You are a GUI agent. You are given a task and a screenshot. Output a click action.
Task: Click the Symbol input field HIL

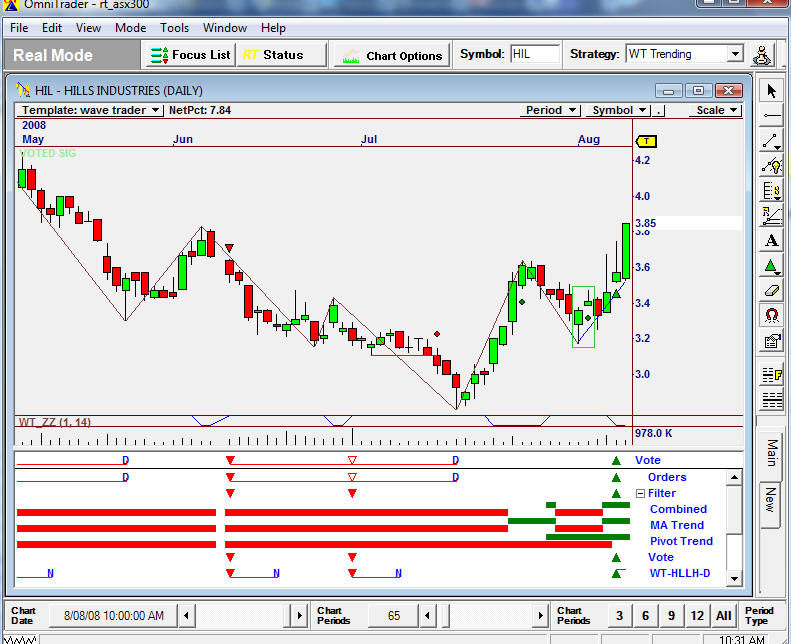[x=535, y=54]
